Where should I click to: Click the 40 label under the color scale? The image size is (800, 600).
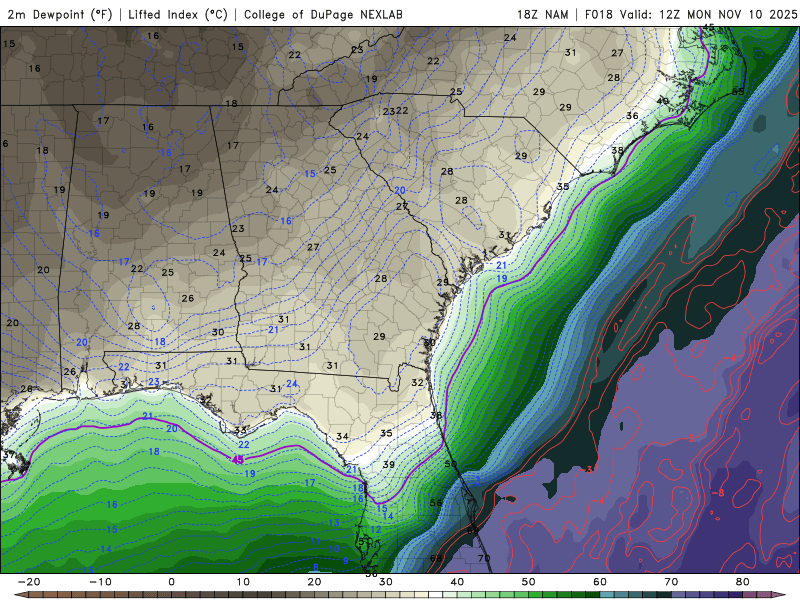457,582
